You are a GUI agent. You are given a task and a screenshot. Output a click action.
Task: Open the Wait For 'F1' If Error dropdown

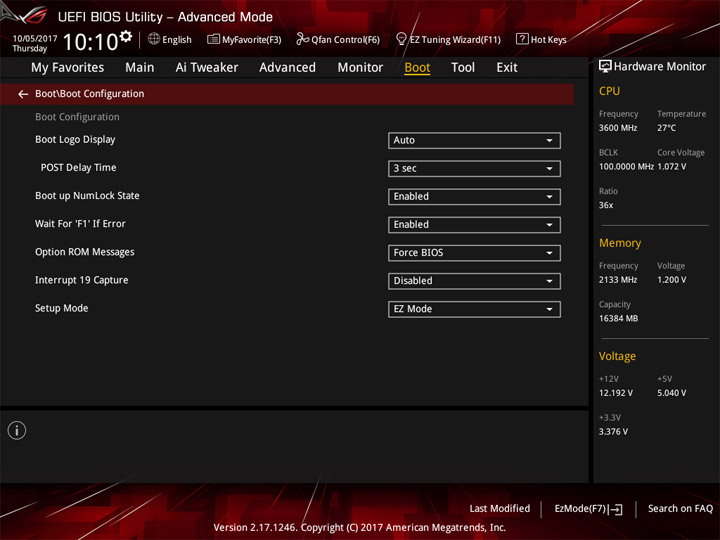(x=474, y=225)
